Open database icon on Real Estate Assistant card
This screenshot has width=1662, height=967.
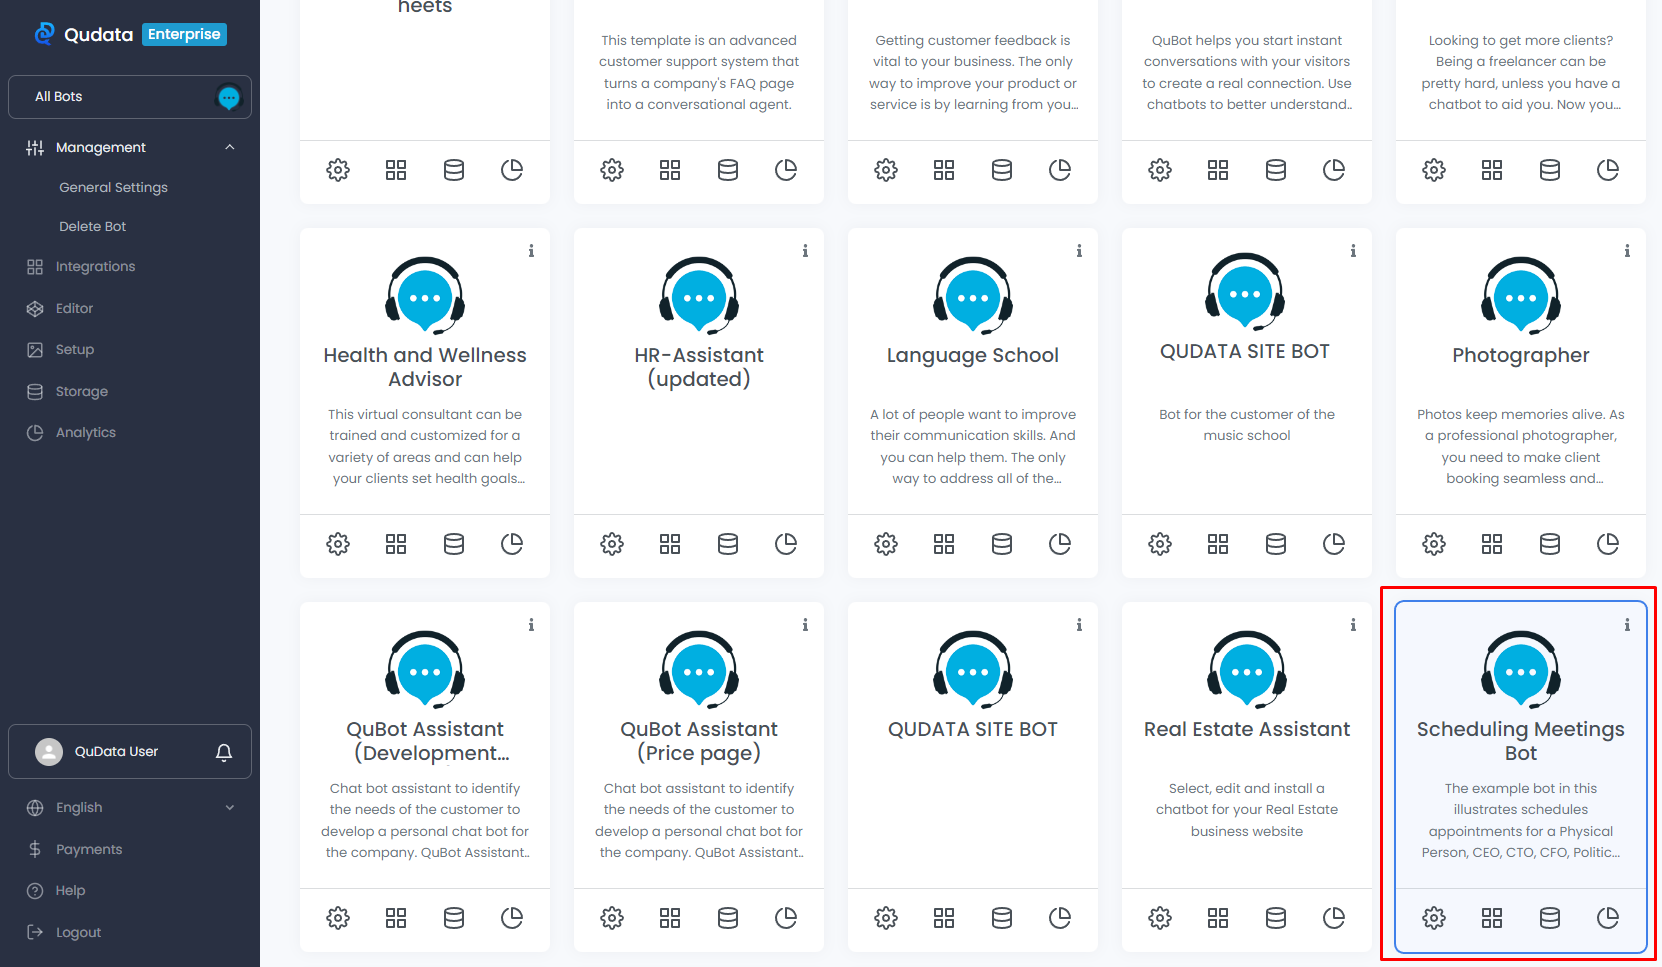[x=1276, y=918]
